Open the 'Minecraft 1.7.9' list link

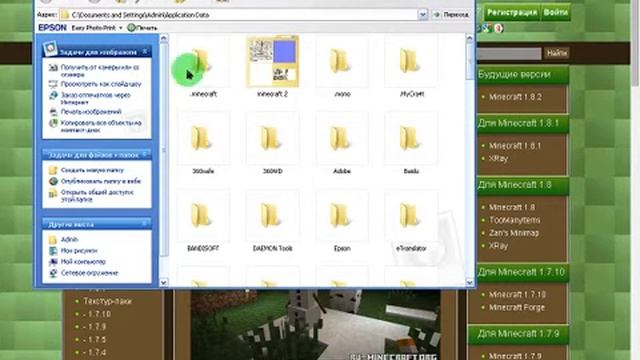(x=515, y=356)
